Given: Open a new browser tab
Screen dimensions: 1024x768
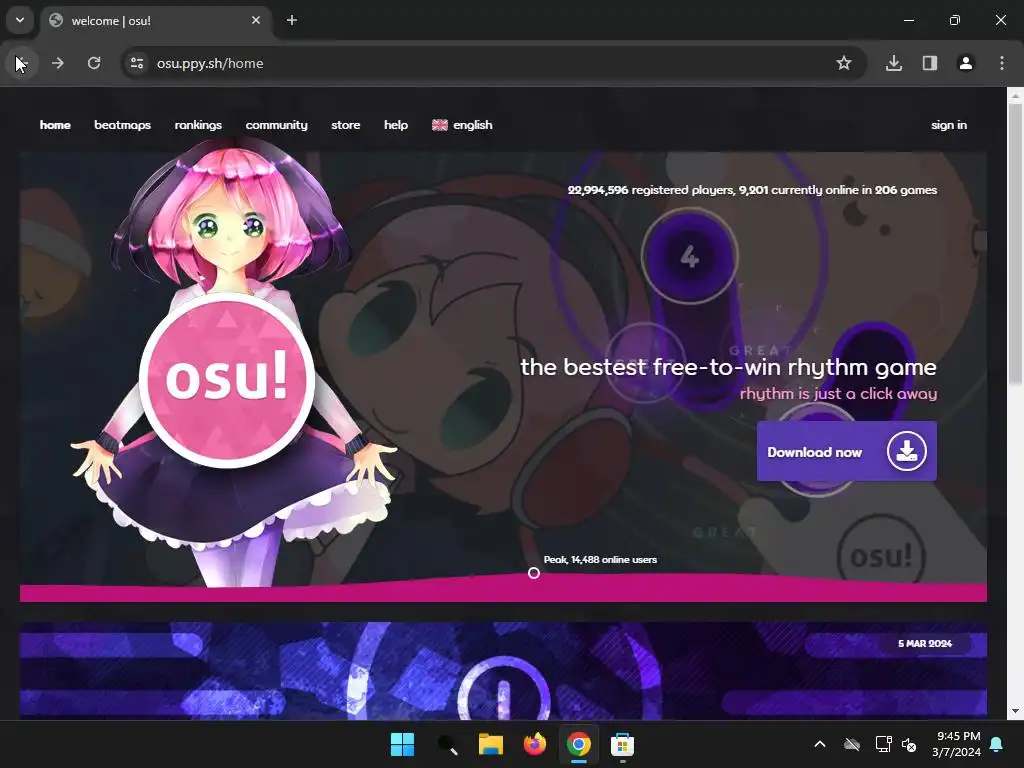Looking at the screenshot, I should pyautogui.click(x=292, y=20).
